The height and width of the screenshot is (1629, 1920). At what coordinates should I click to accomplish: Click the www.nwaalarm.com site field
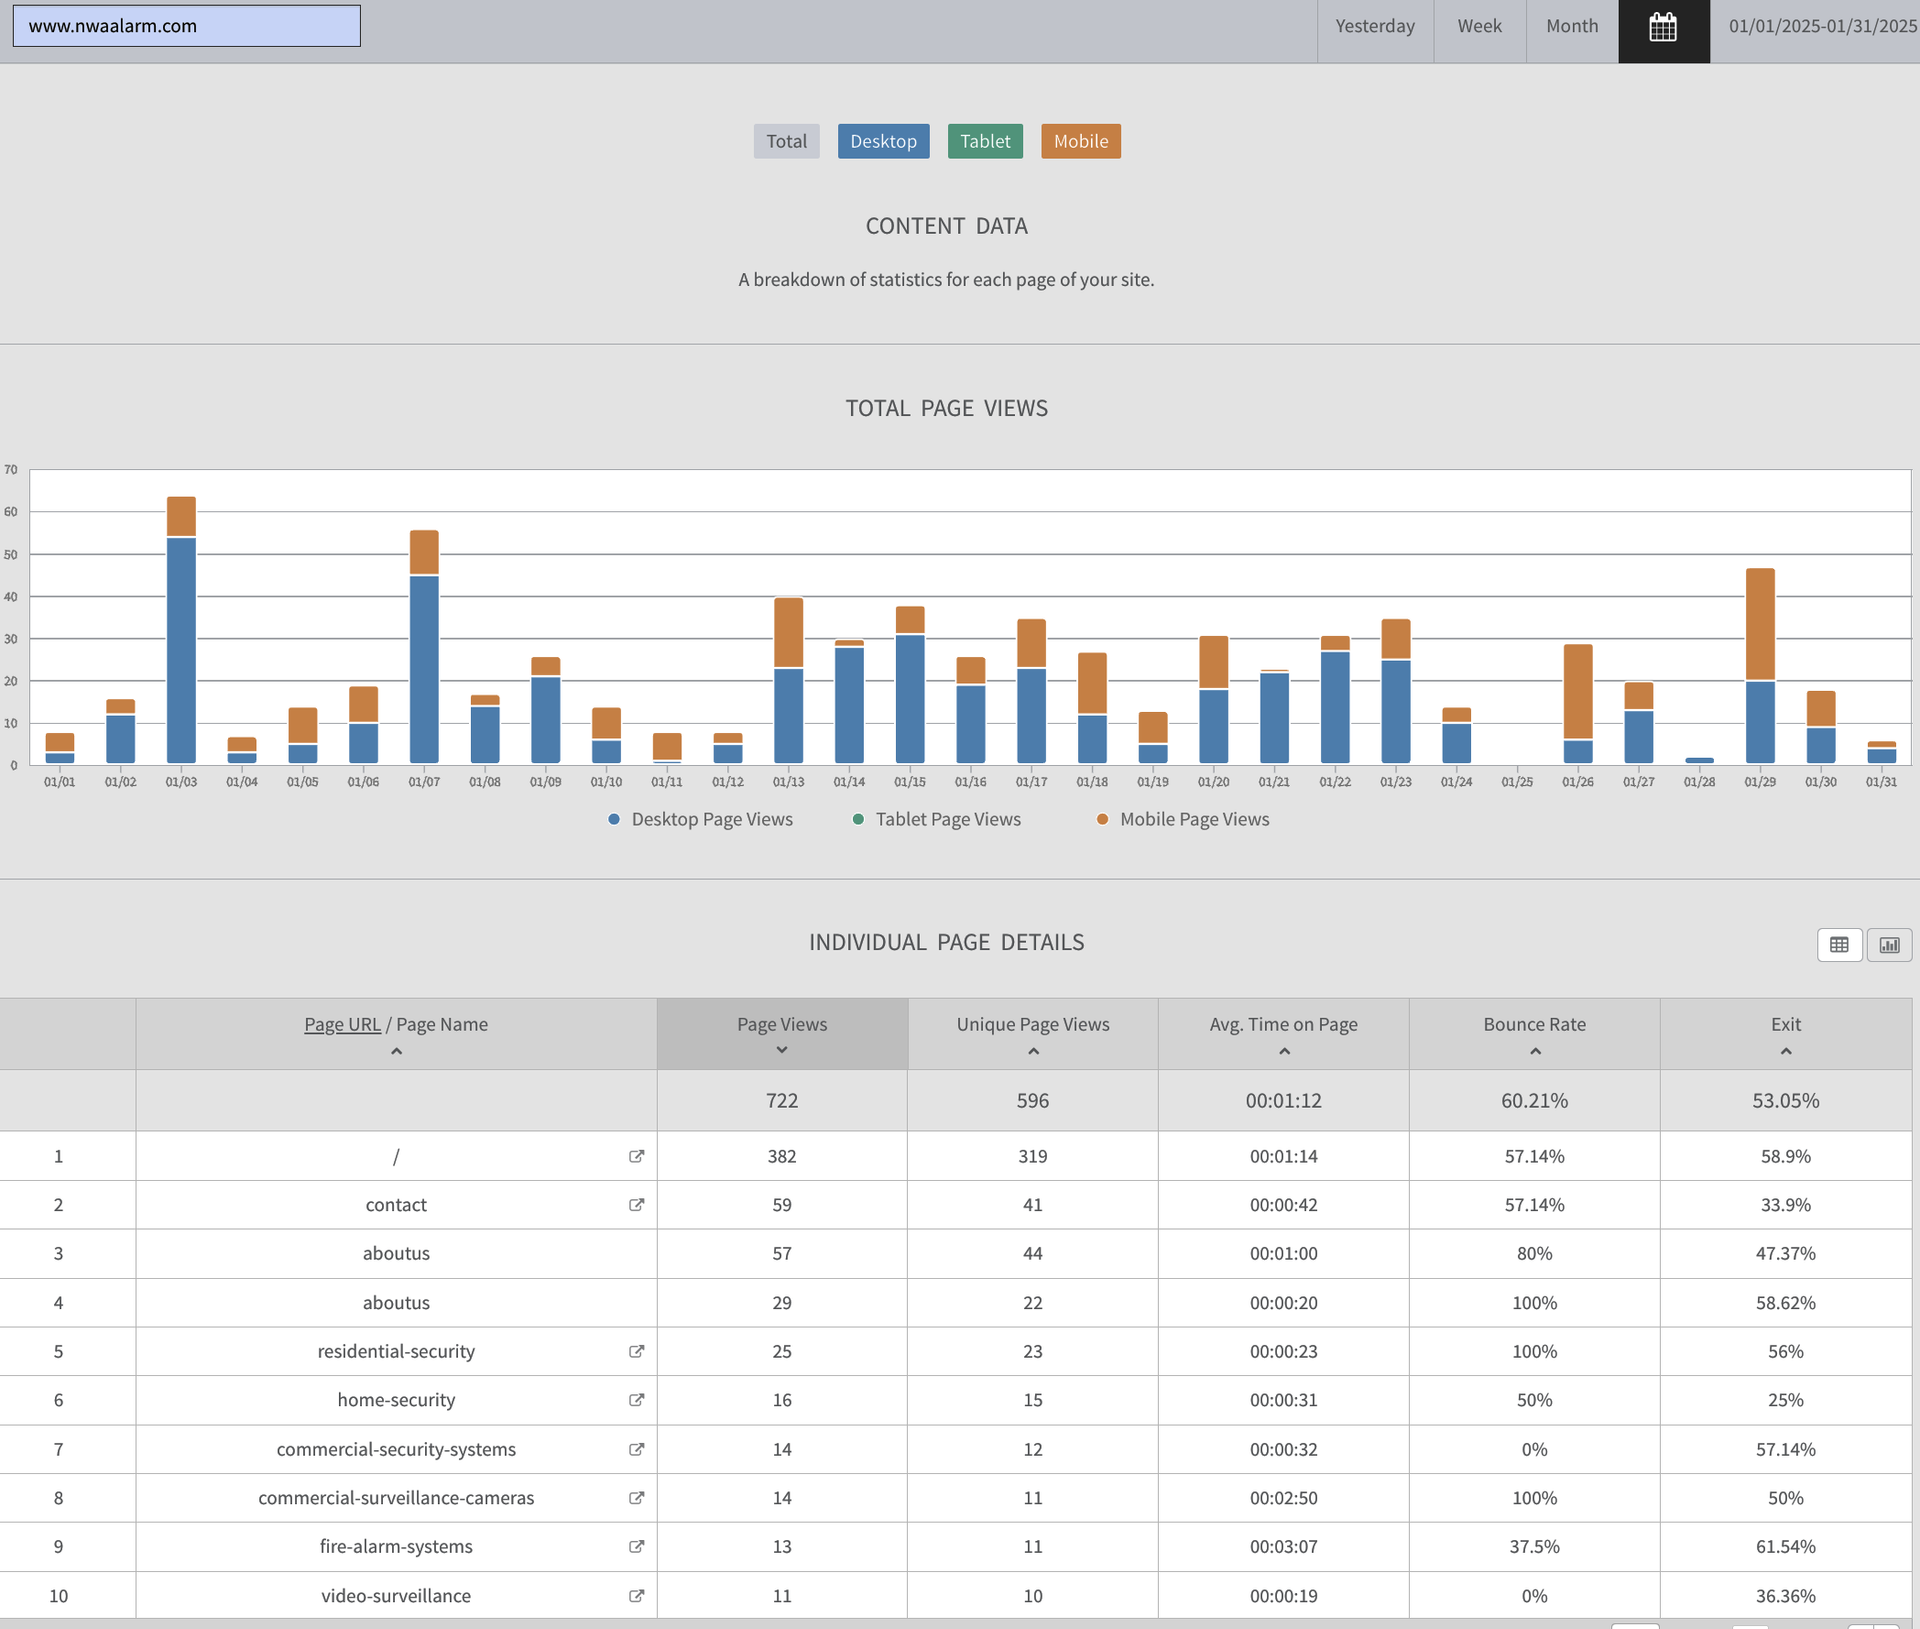click(x=186, y=26)
